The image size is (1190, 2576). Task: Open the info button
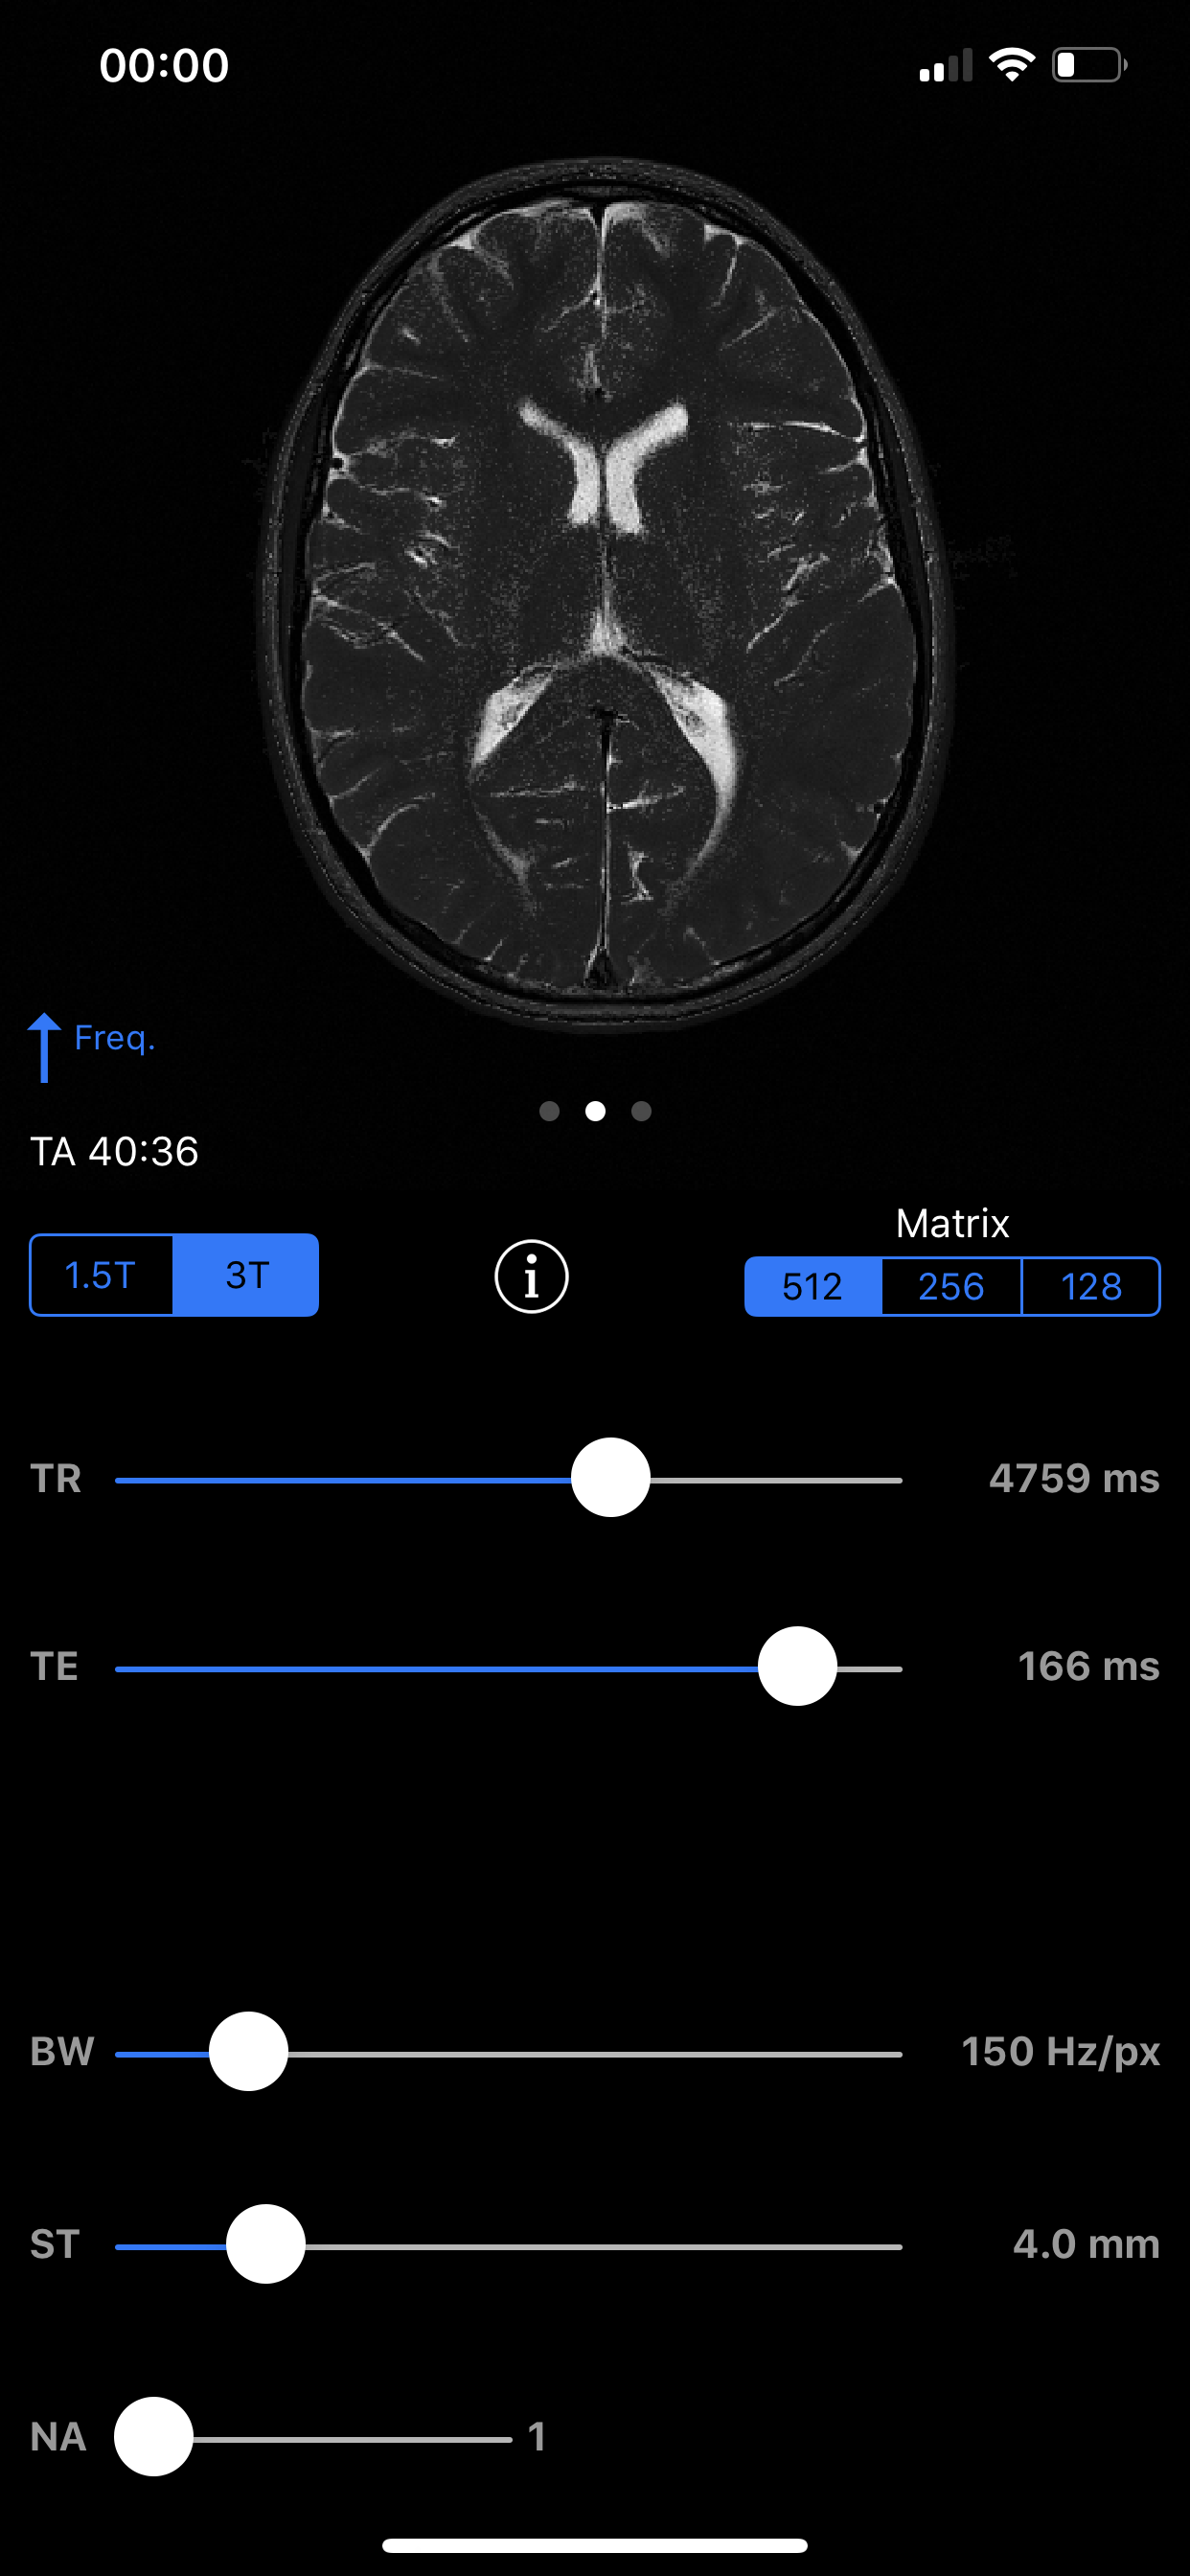(531, 1276)
